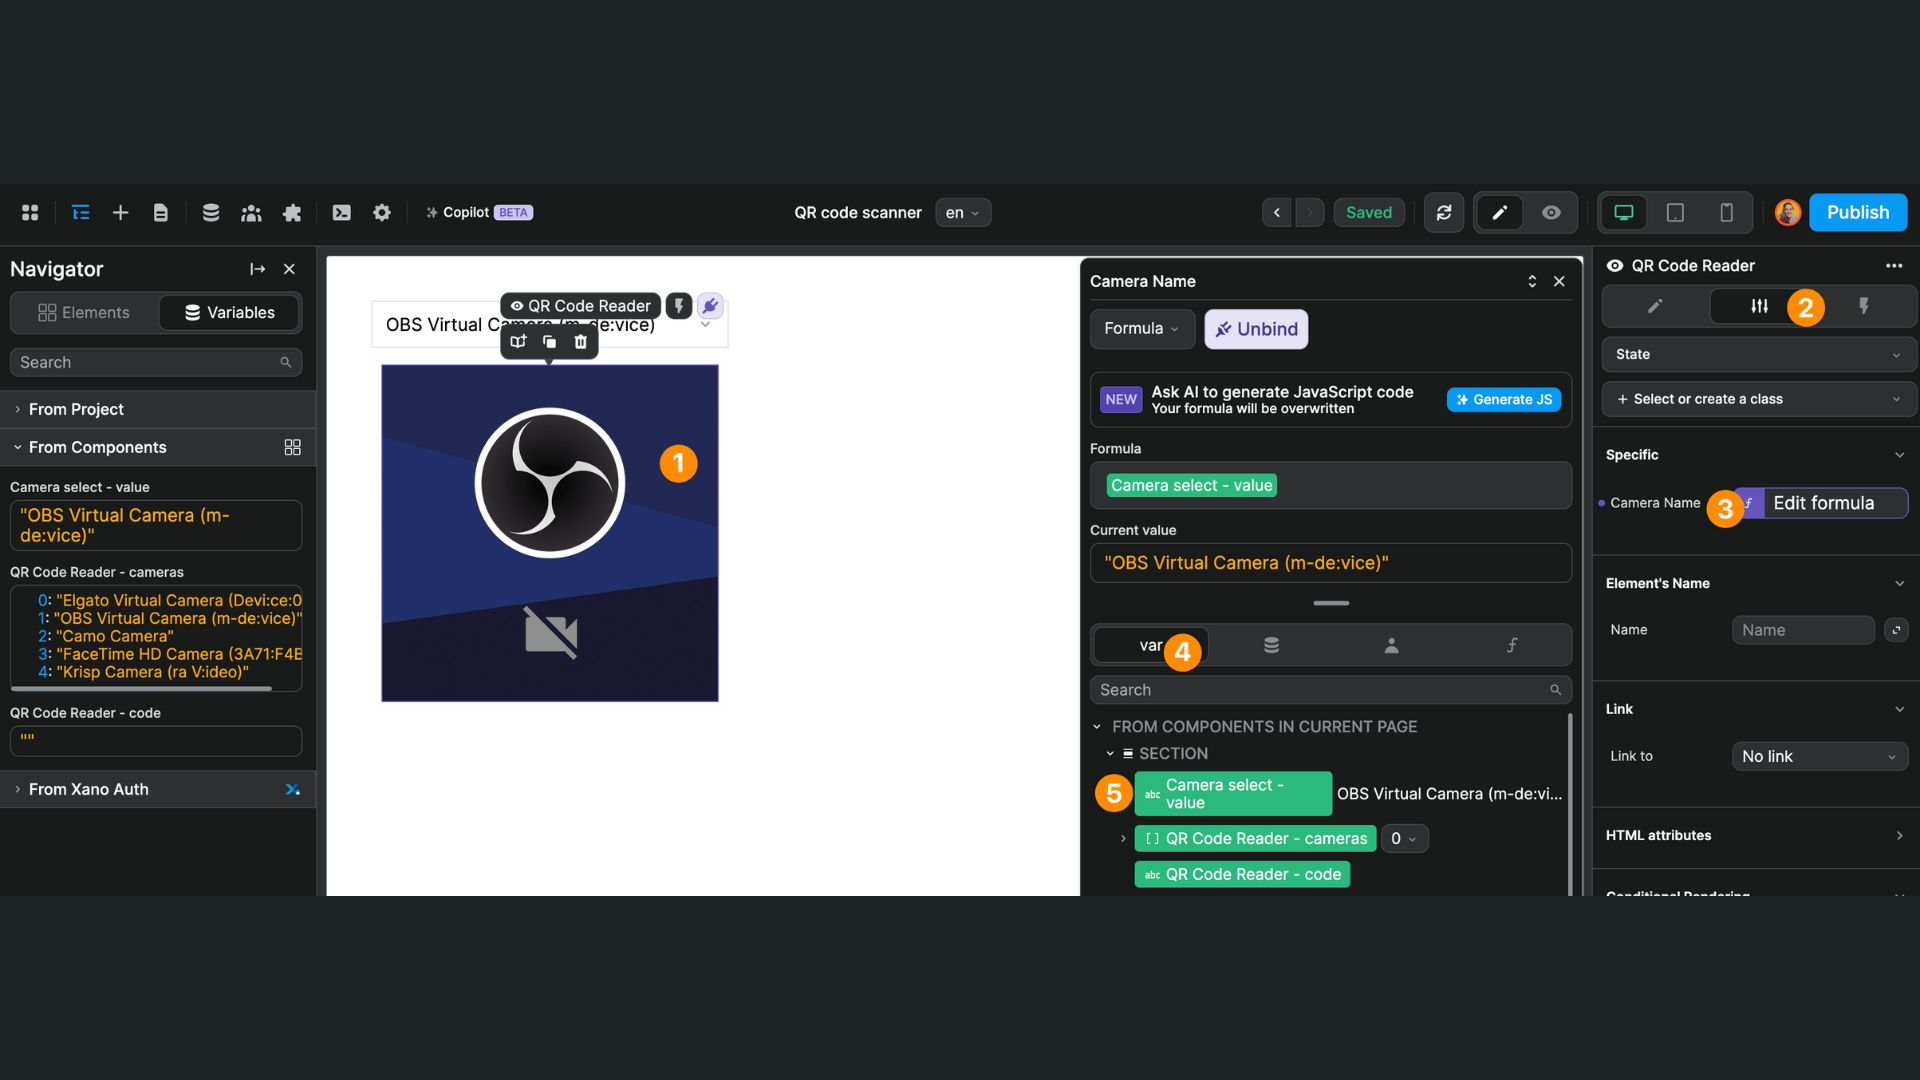Open the language selector showing 'en'
The width and height of the screenshot is (1920, 1080).
[x=961, y=212]
